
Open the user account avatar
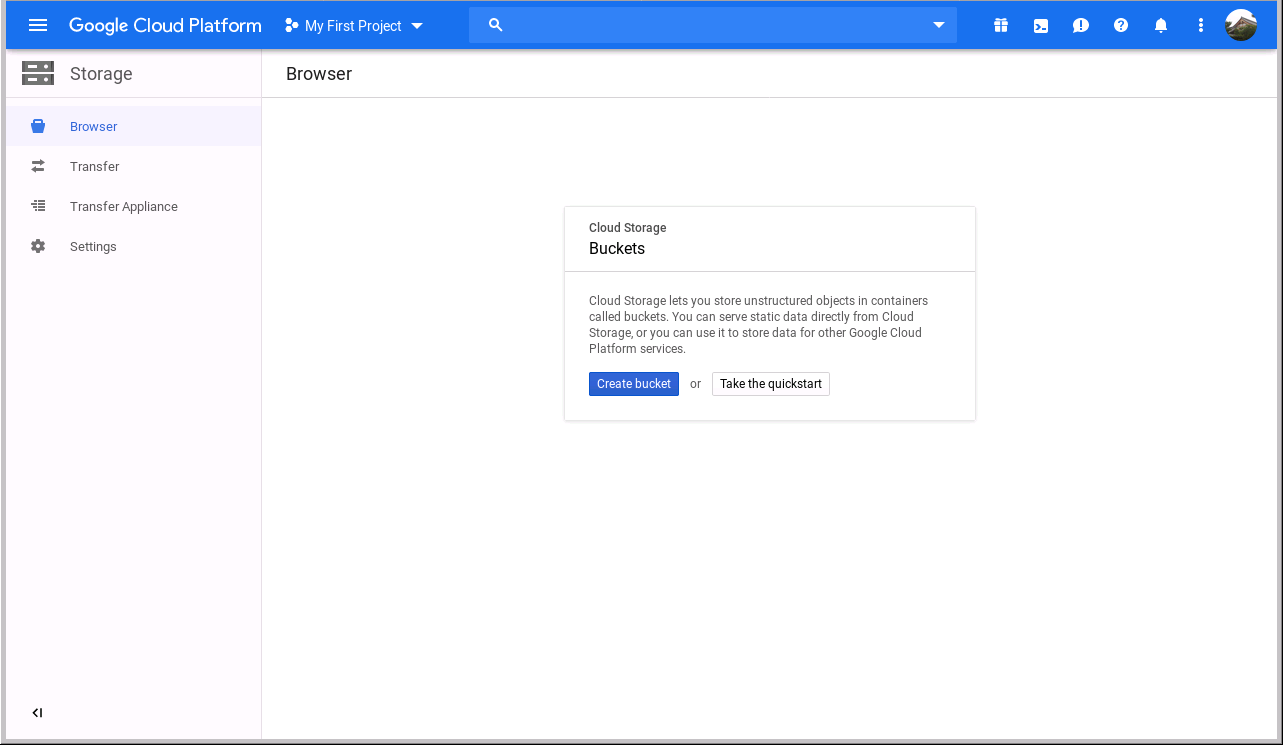coord(1241,25)
